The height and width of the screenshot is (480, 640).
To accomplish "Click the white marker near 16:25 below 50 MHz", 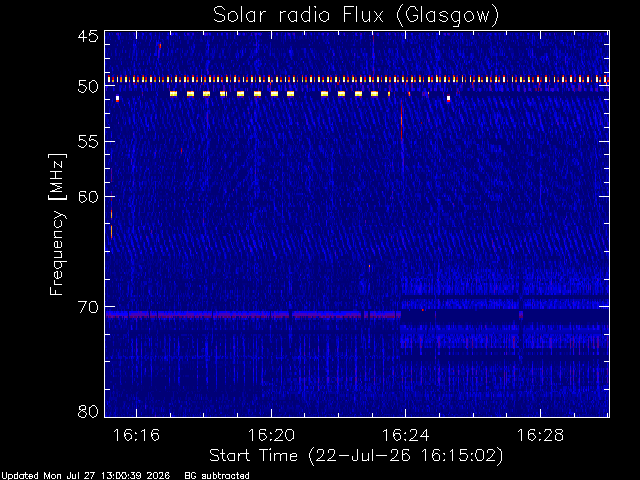I will (448, 98).
